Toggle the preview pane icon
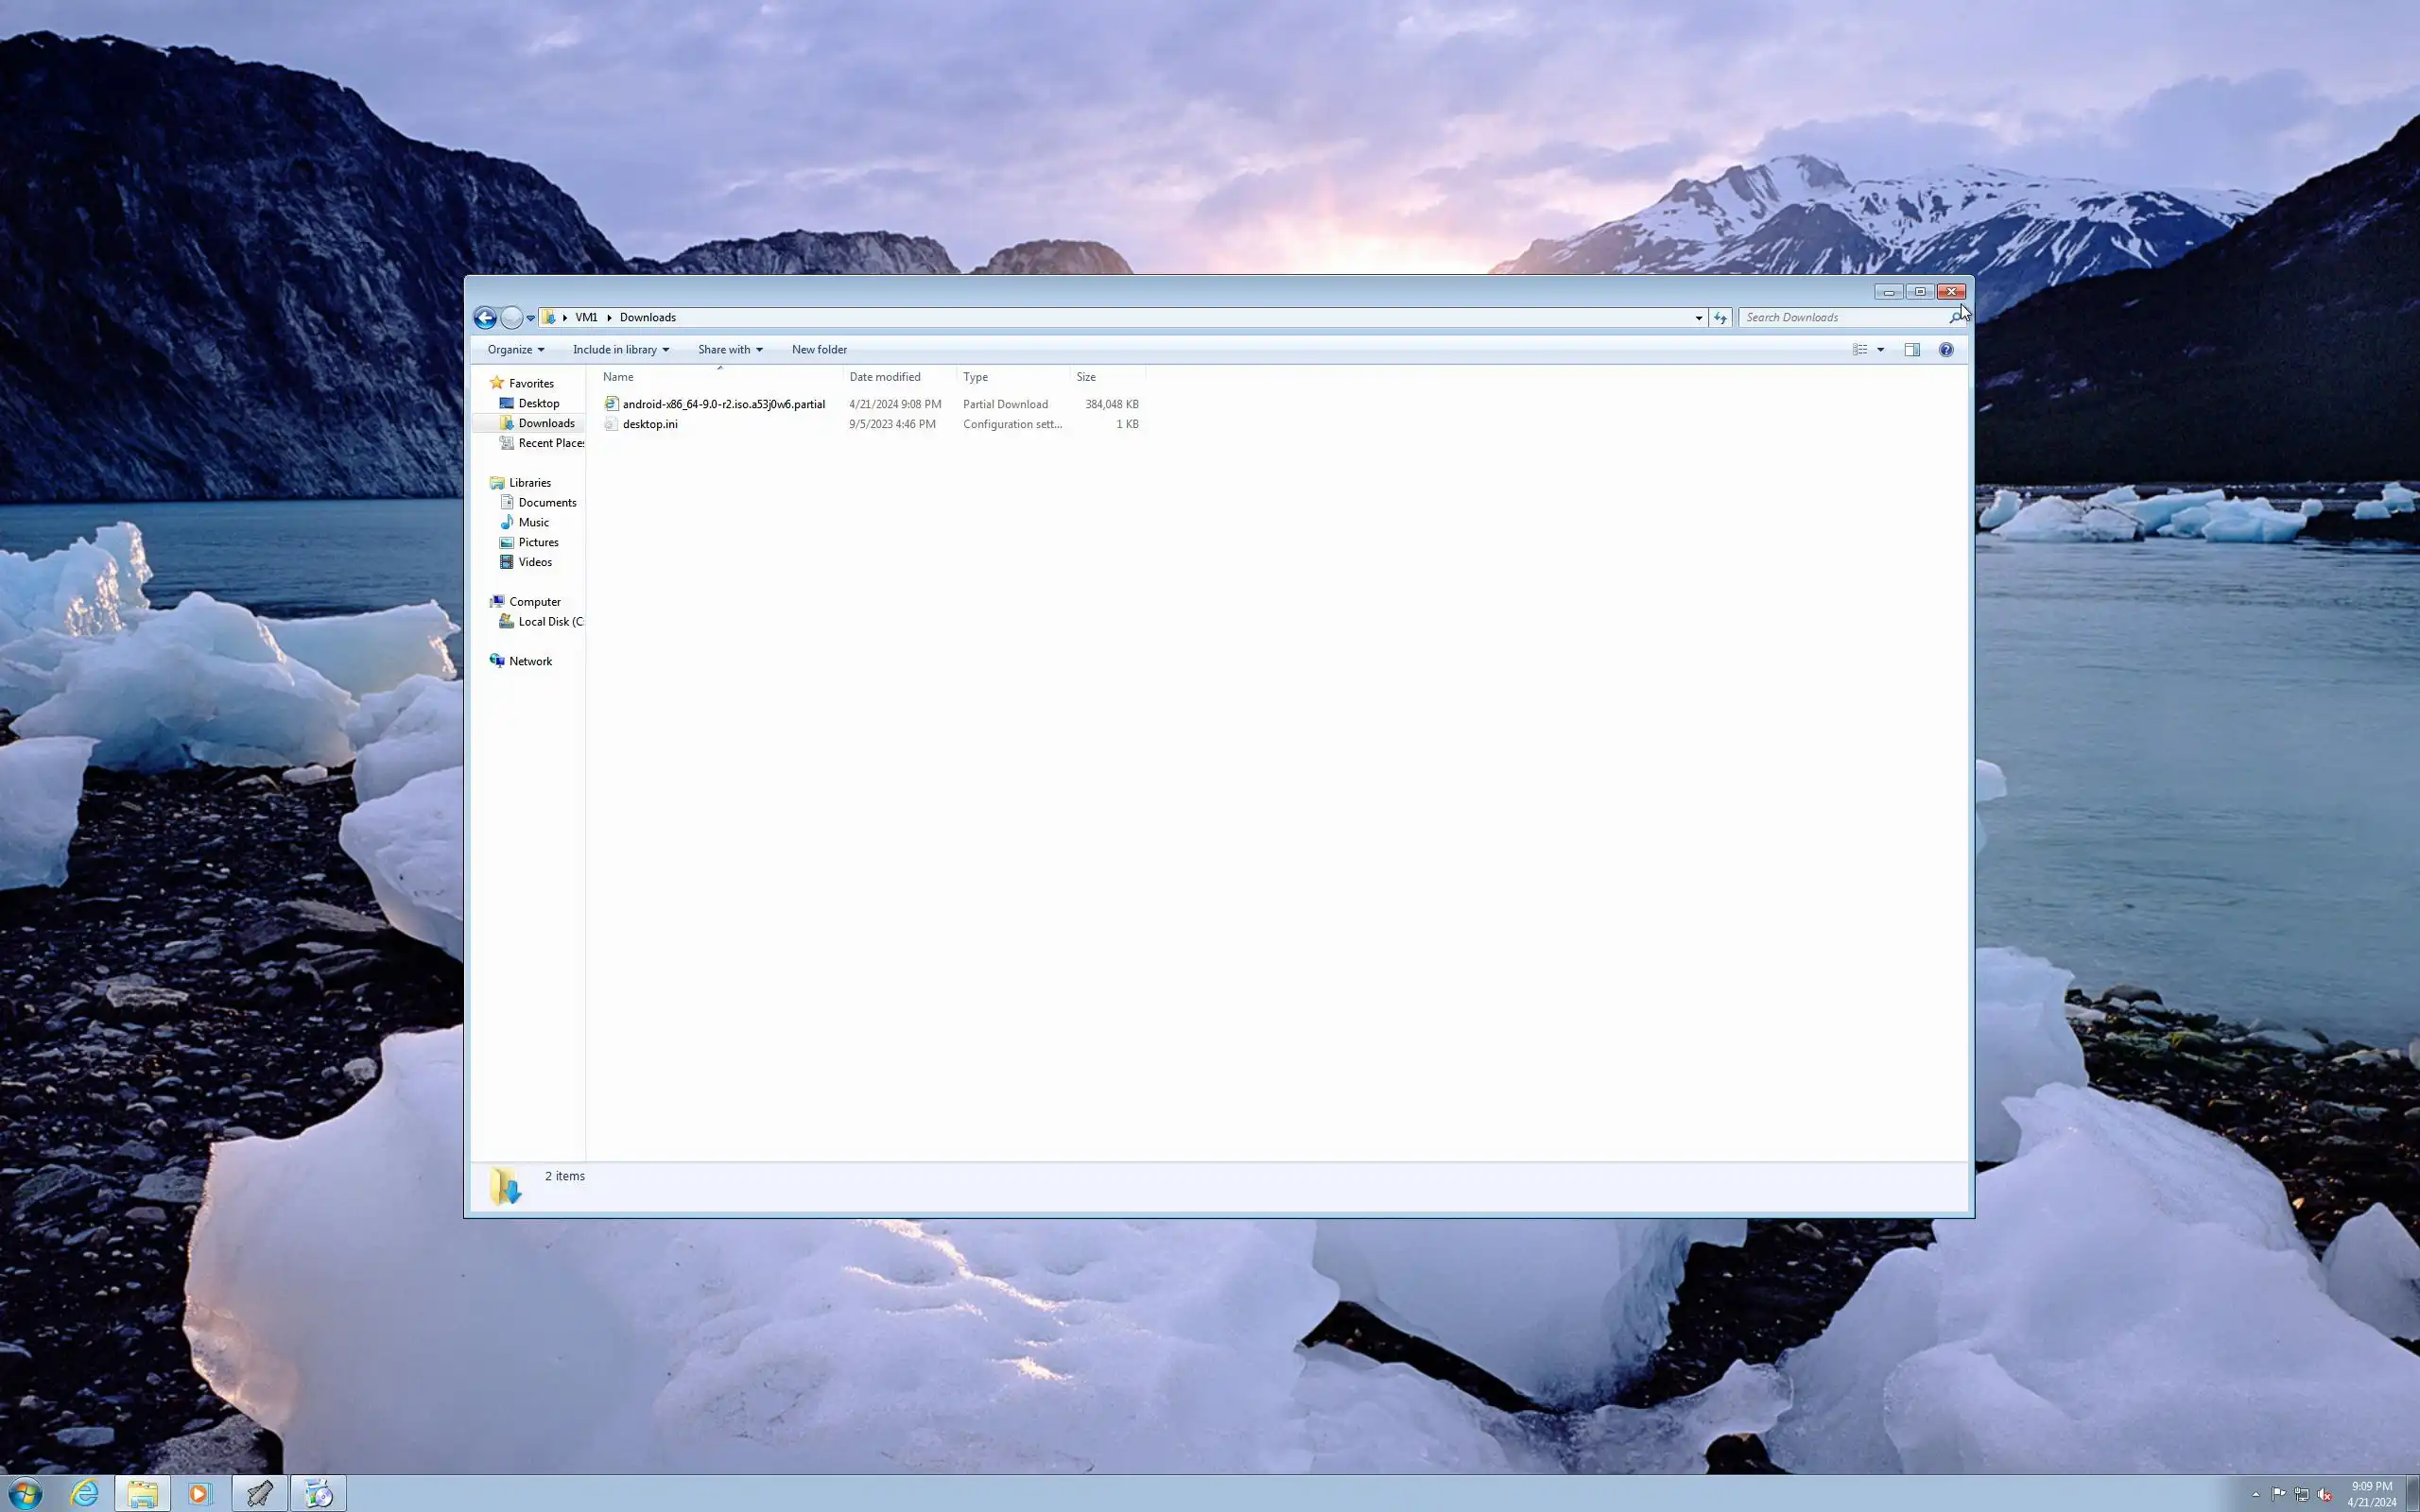The image size is (2420, 1512). click(x=1912, y=350)
